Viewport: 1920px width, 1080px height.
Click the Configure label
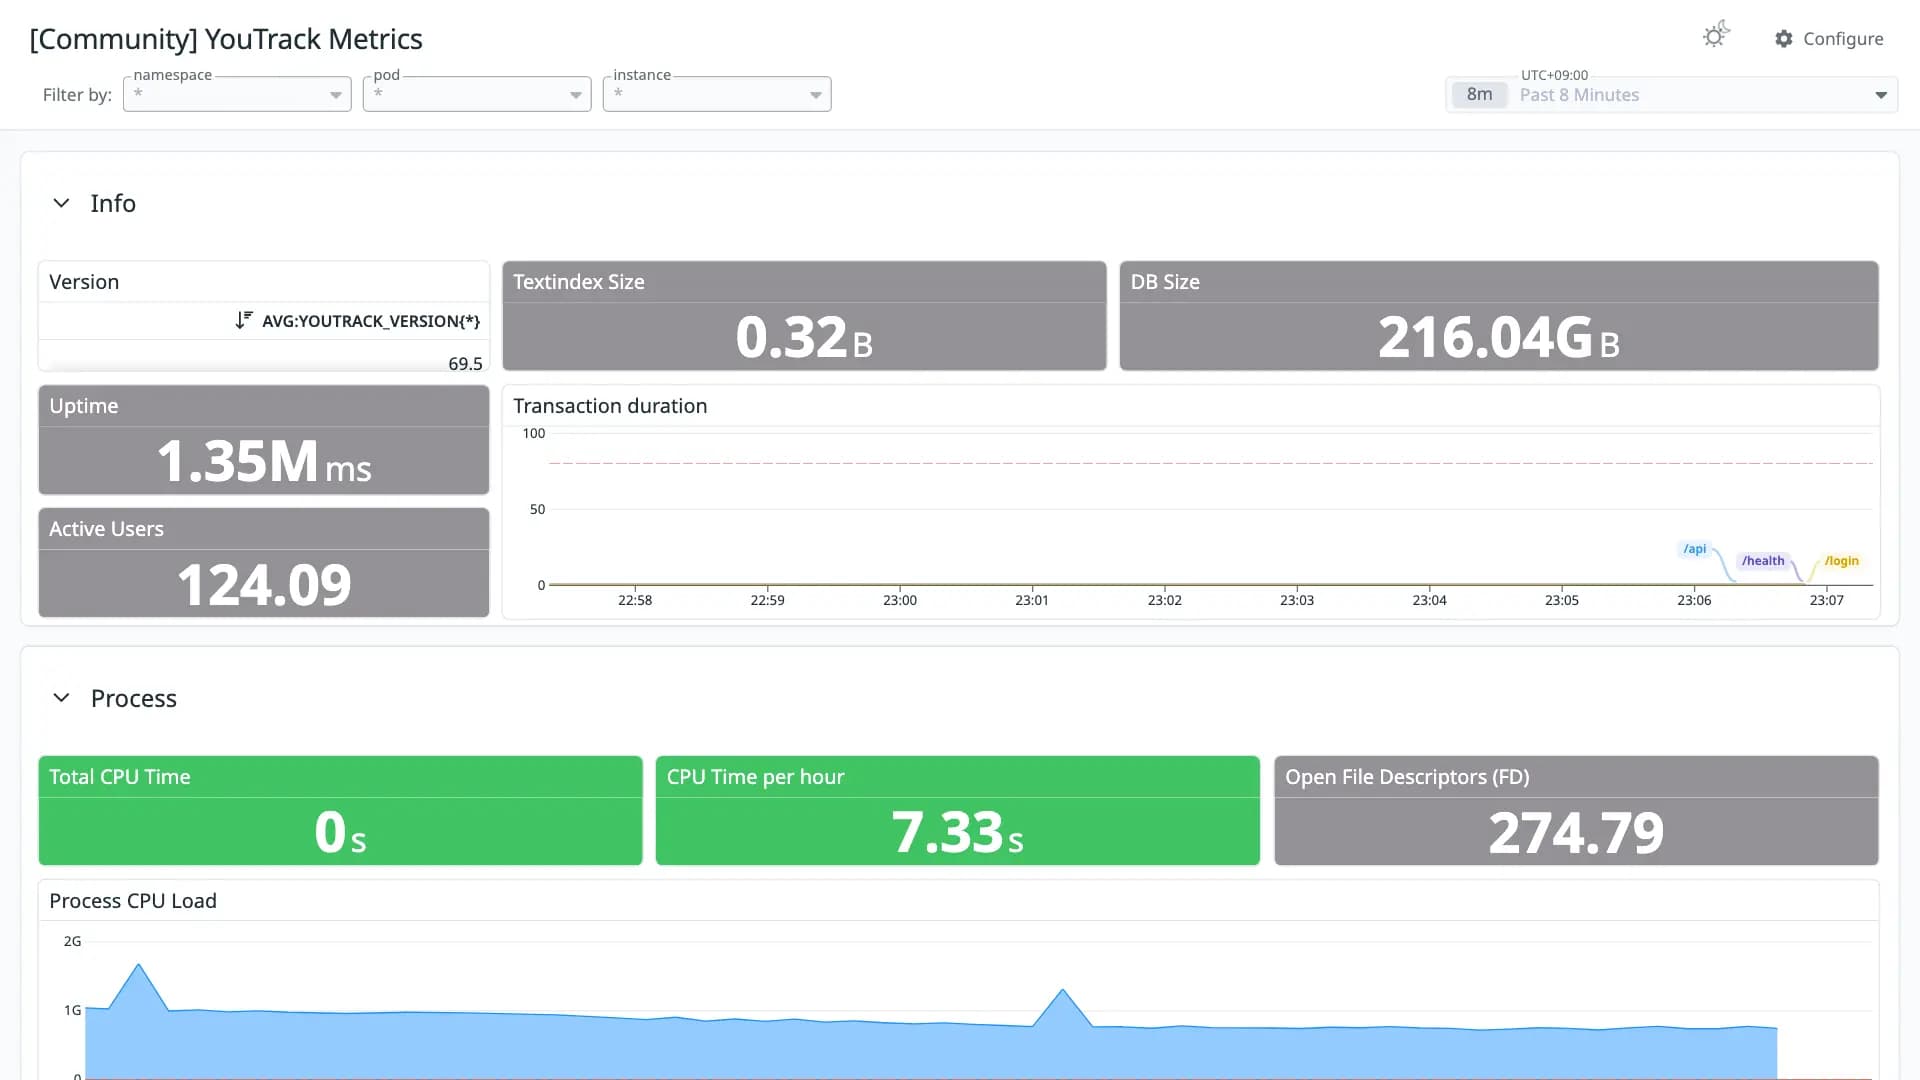click(x=1843, y=38)
